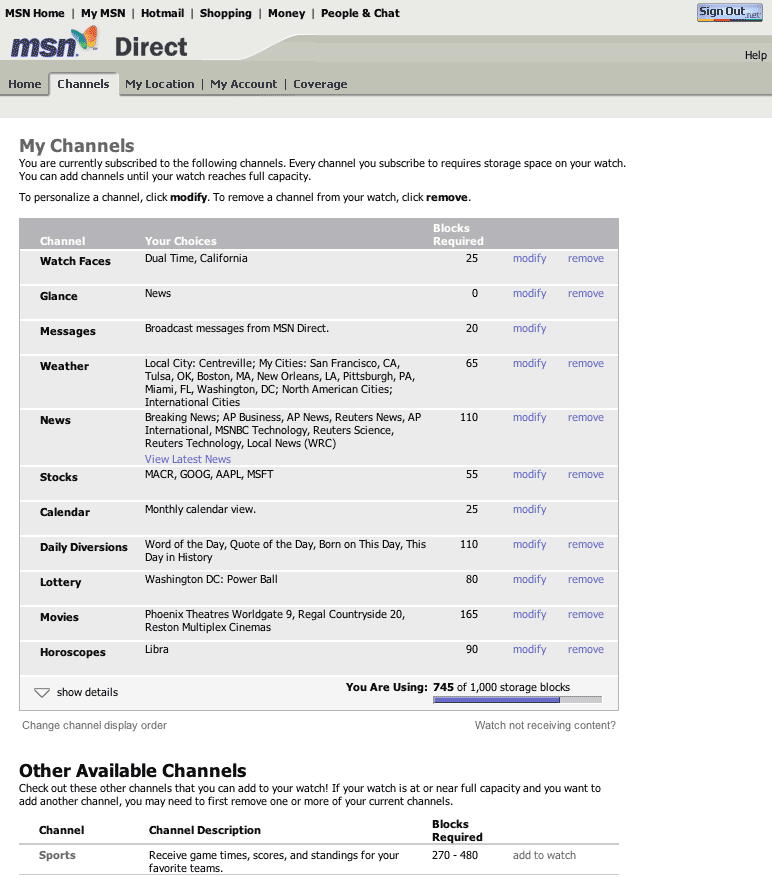Remove the Daily Diversions channel

[x=585, y=544]
